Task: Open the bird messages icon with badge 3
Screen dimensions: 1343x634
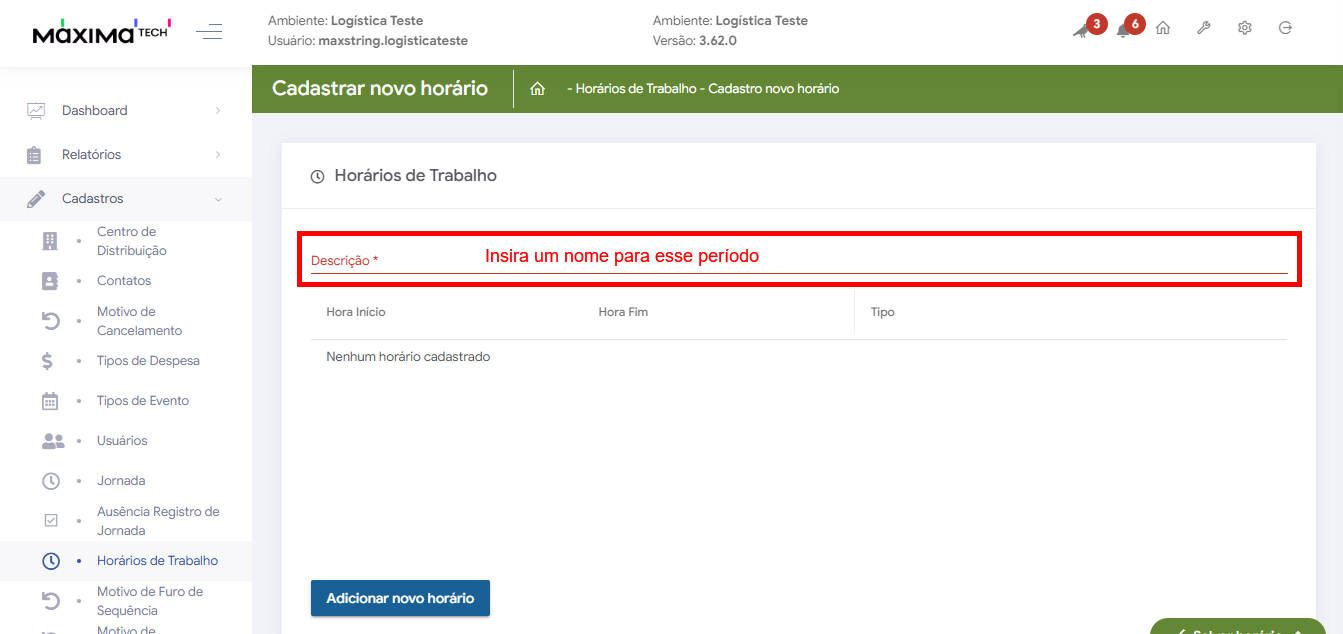Action: tap(1083, 30)
